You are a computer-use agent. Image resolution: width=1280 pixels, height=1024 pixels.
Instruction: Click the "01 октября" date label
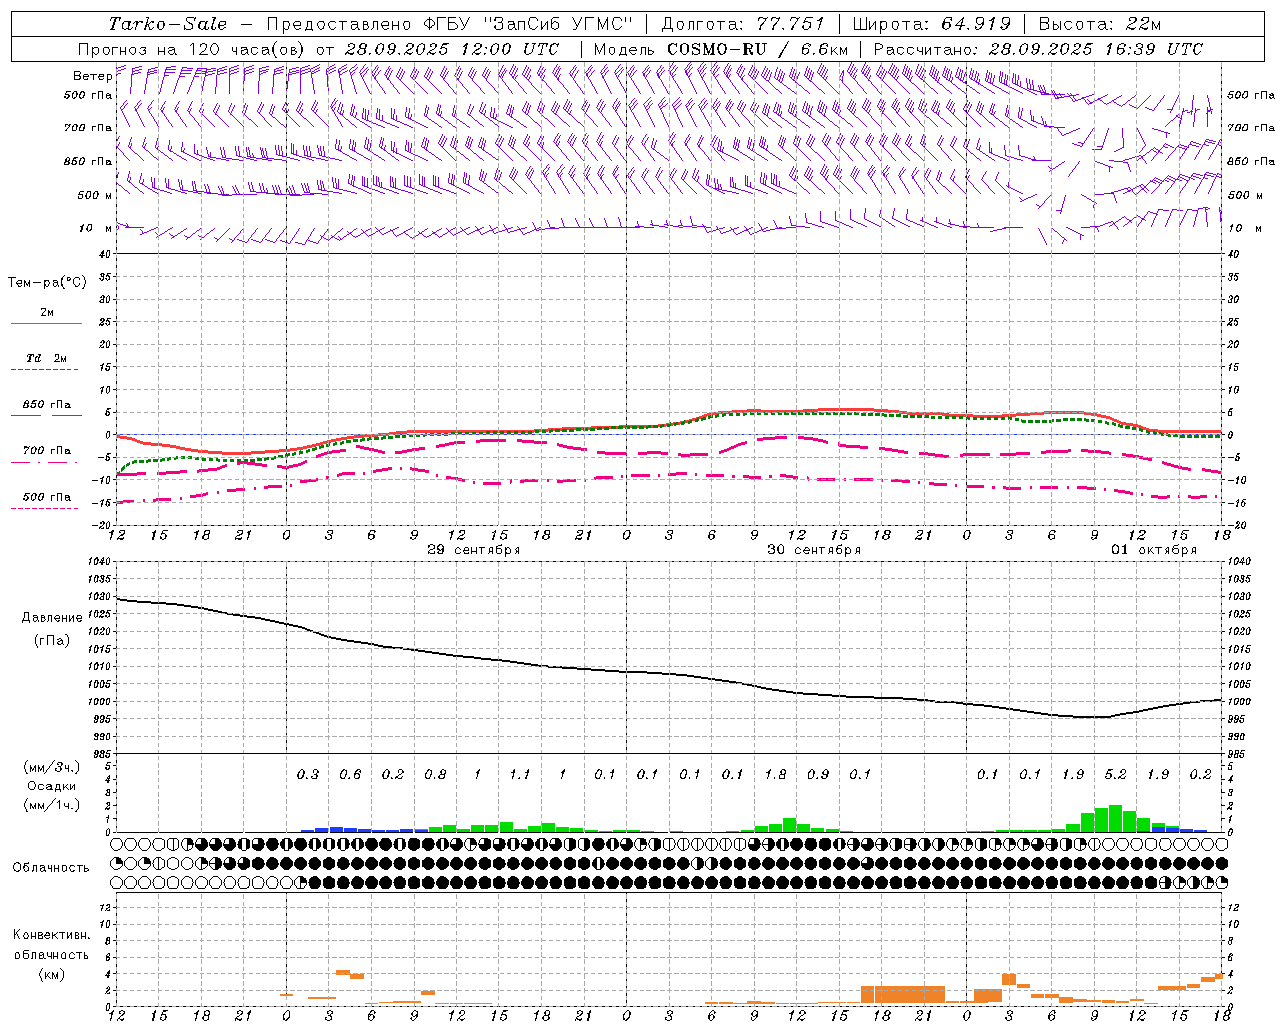[1154, 550]
